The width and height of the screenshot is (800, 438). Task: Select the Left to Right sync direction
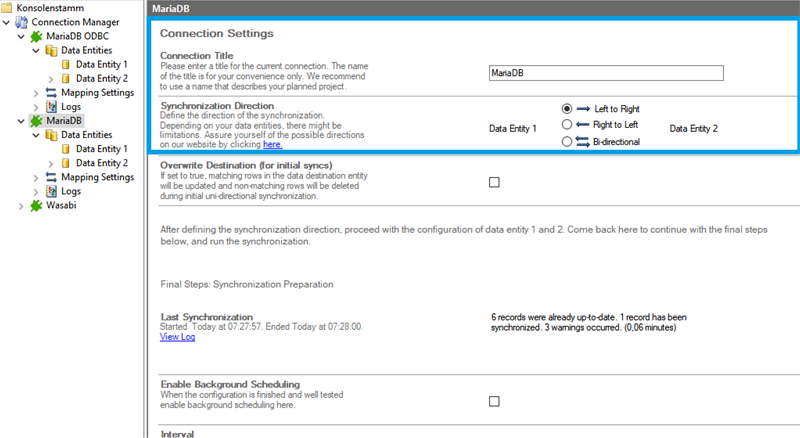click(567, 108)
